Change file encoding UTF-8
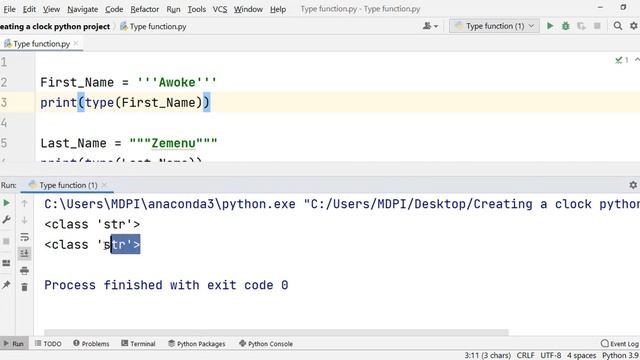The width and height of the screenshot is (640, 360). tap(551, 356)
